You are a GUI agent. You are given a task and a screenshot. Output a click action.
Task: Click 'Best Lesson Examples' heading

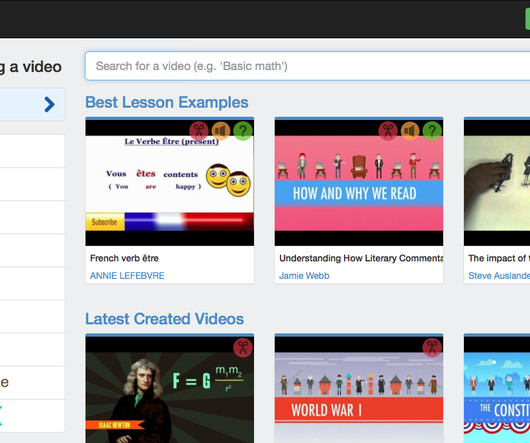[167, 102]
